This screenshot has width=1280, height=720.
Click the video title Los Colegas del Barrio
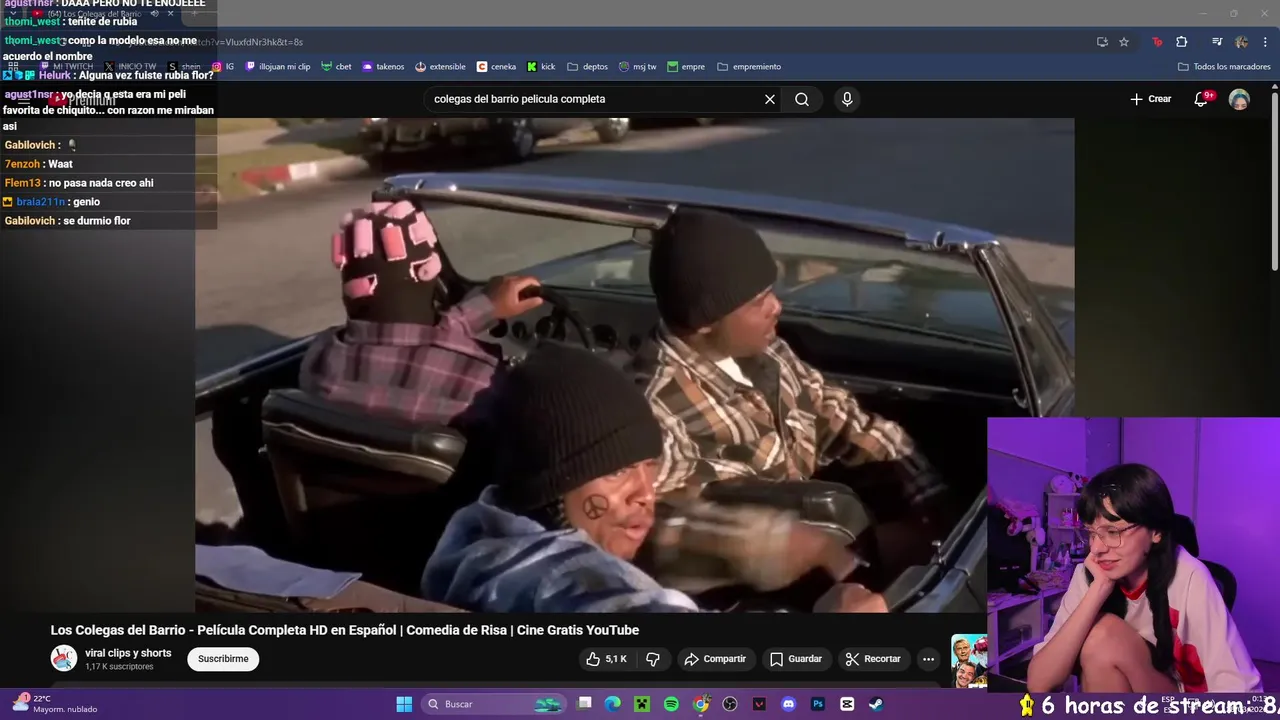coord(345,630)
